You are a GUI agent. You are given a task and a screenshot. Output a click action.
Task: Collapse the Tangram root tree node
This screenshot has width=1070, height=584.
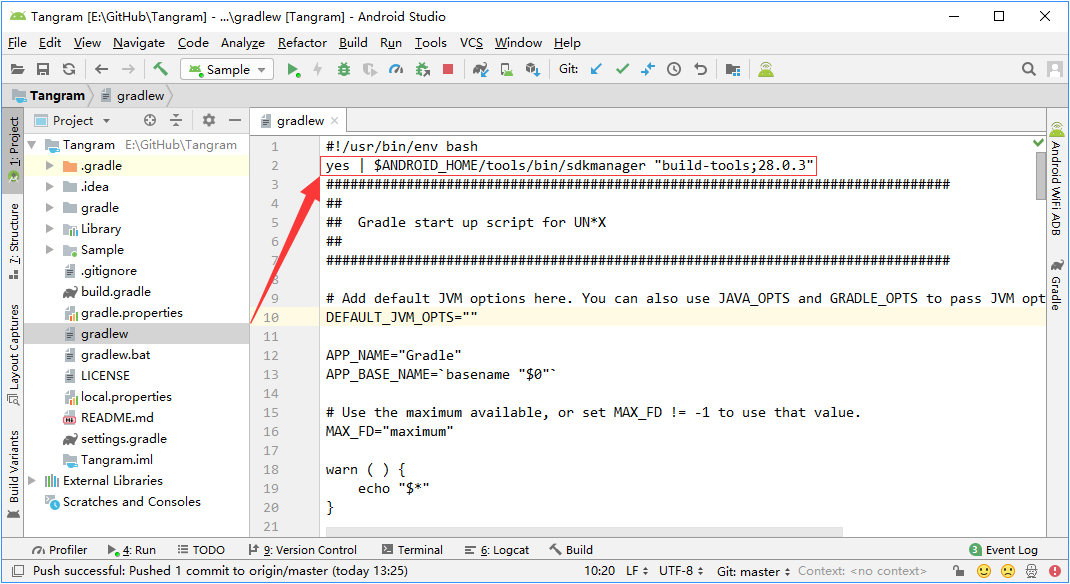[x=31, y=145]
